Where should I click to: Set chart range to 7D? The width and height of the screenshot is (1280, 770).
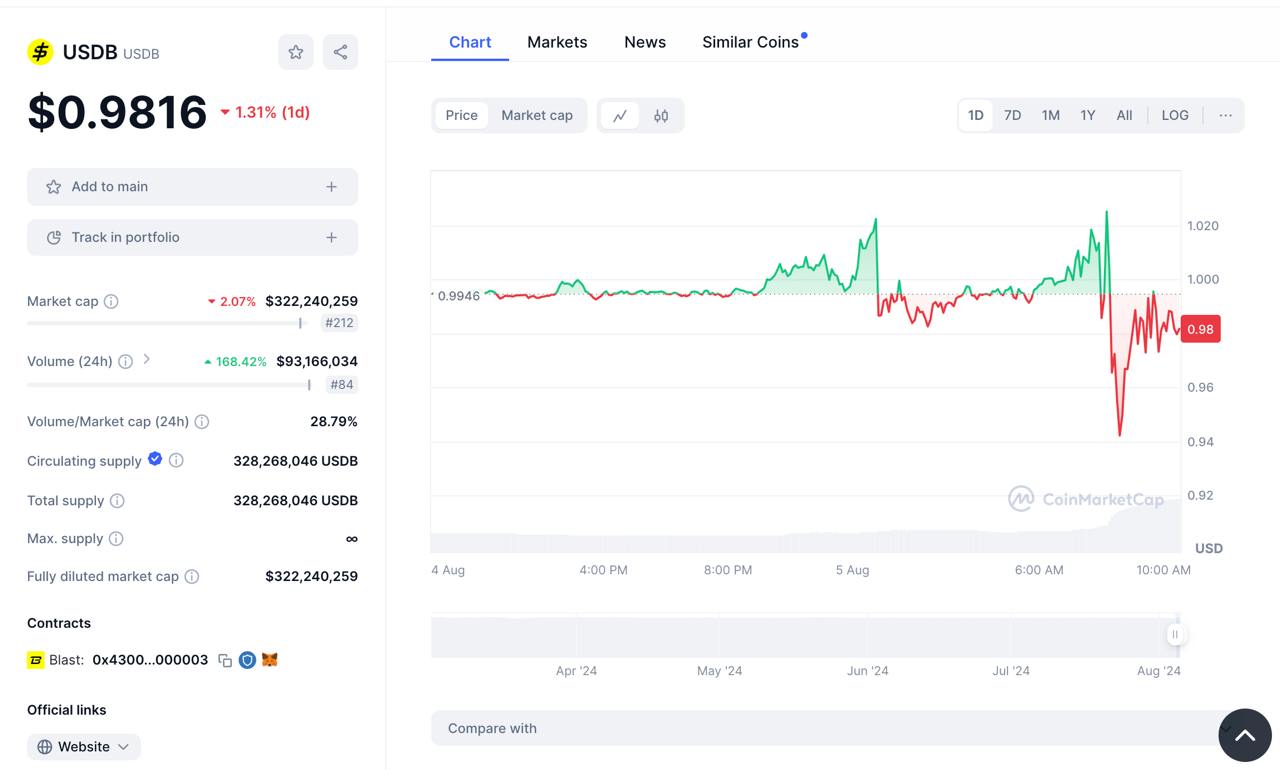1013,115
